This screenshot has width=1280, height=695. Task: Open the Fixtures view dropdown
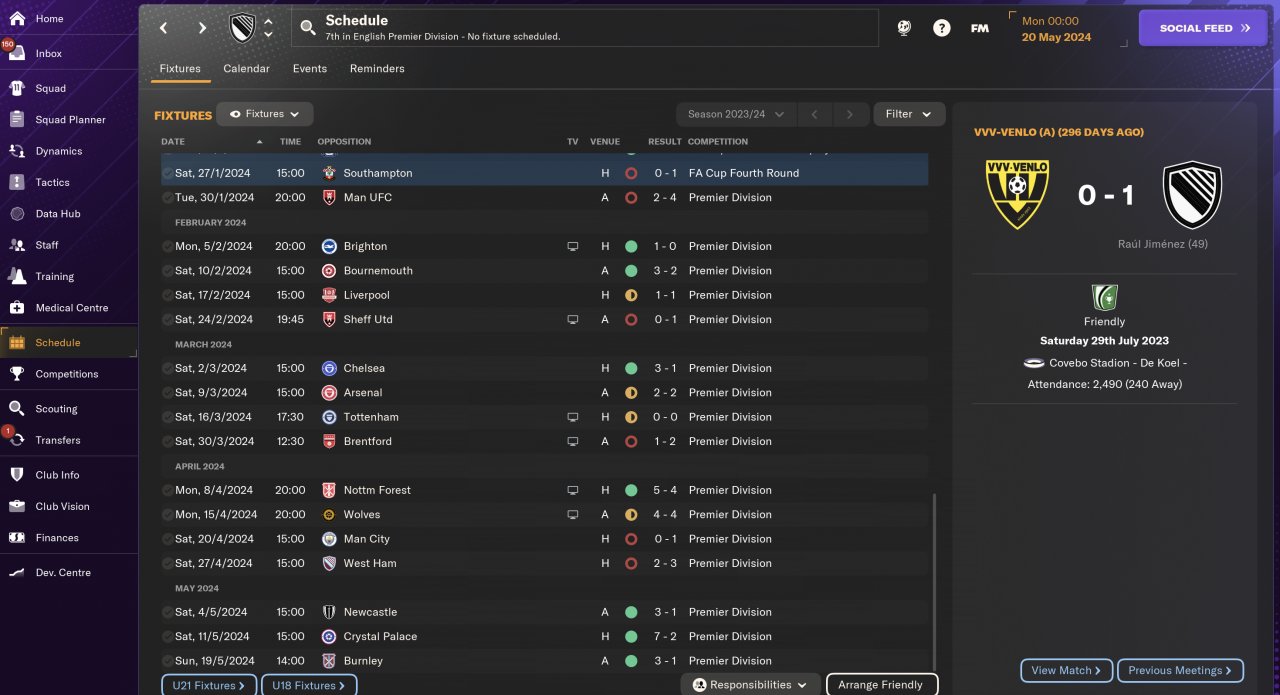[x=265, y=114]
